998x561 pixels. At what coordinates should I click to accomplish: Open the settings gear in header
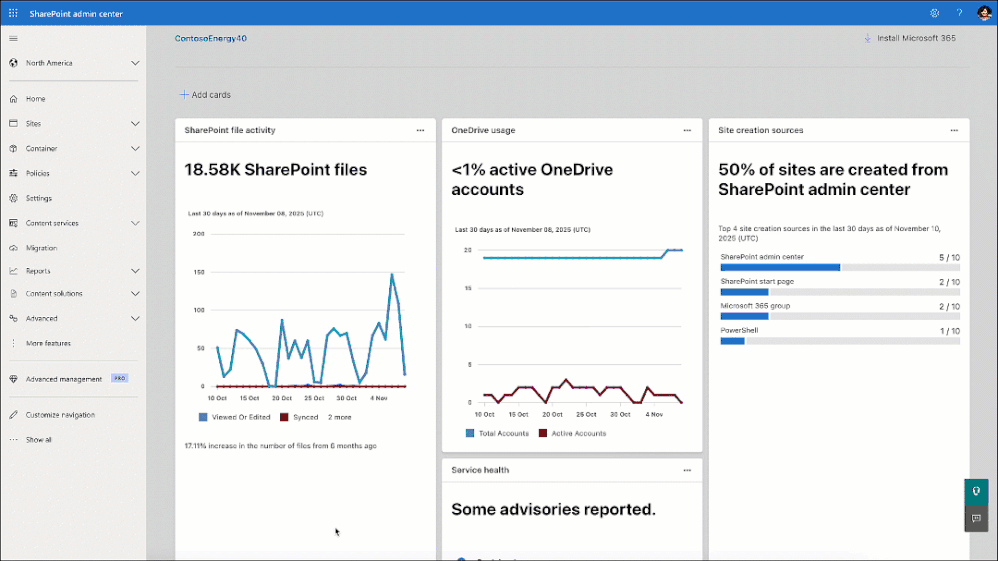click(x=934, y=13)
